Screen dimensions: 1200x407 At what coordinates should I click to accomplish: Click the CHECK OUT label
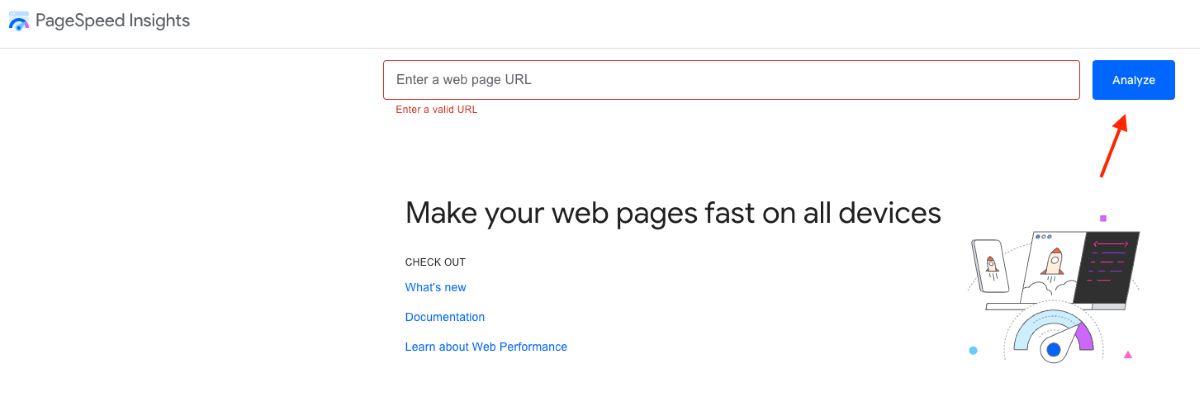tap(435, 262)
